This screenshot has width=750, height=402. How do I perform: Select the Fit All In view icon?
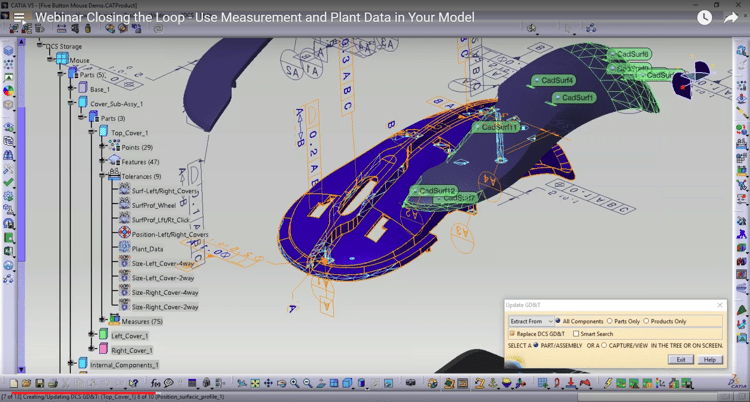coord(255,383)
